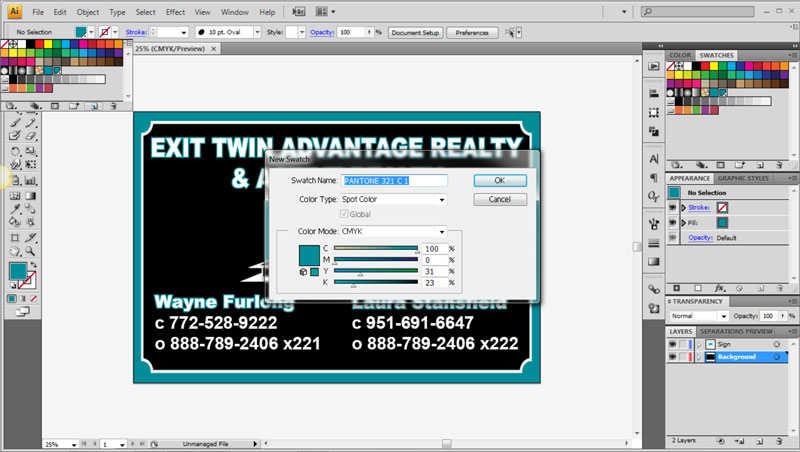Open the Effect menu

tap(175, 12)
